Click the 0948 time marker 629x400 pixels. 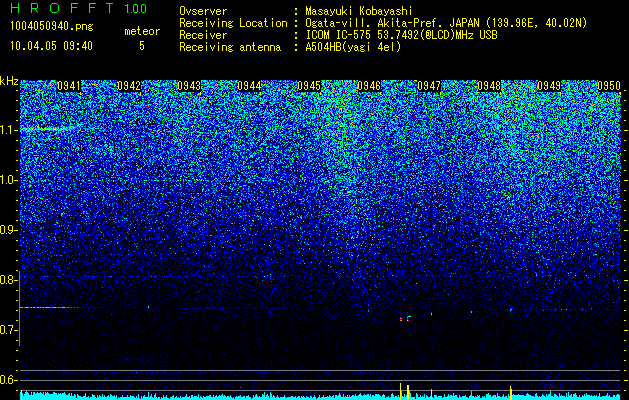pos(489,86)
